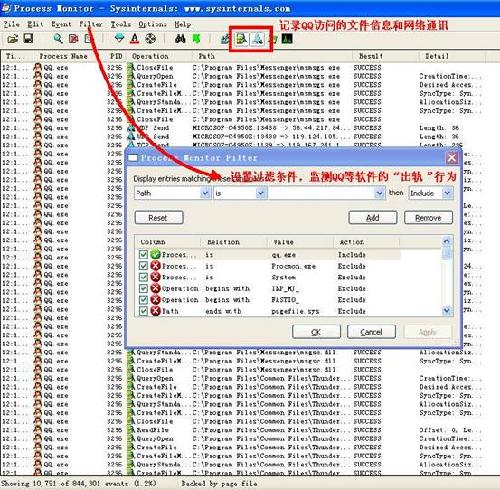Screen dimensions: 500x490
Task: Click the Open file toolbar icon
Action: click(x=13, y=39)
